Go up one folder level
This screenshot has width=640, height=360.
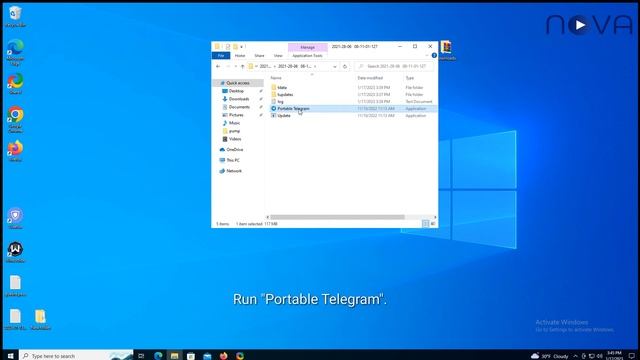pyautogui.click(x=242, y=66)
